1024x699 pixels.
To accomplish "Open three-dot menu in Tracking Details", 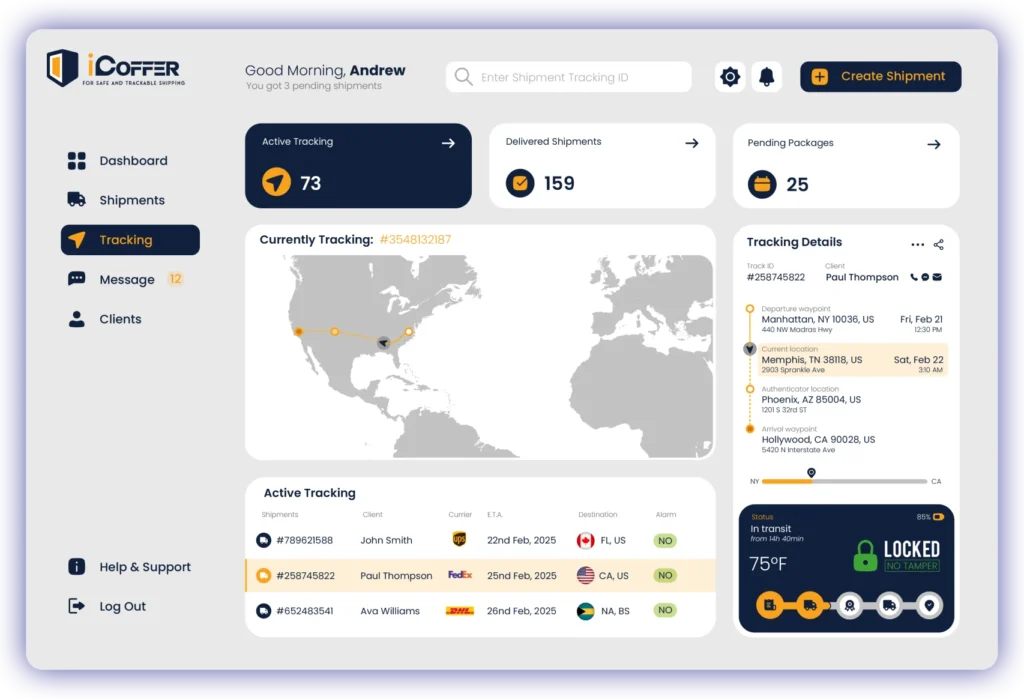I will tap(917, 244).
